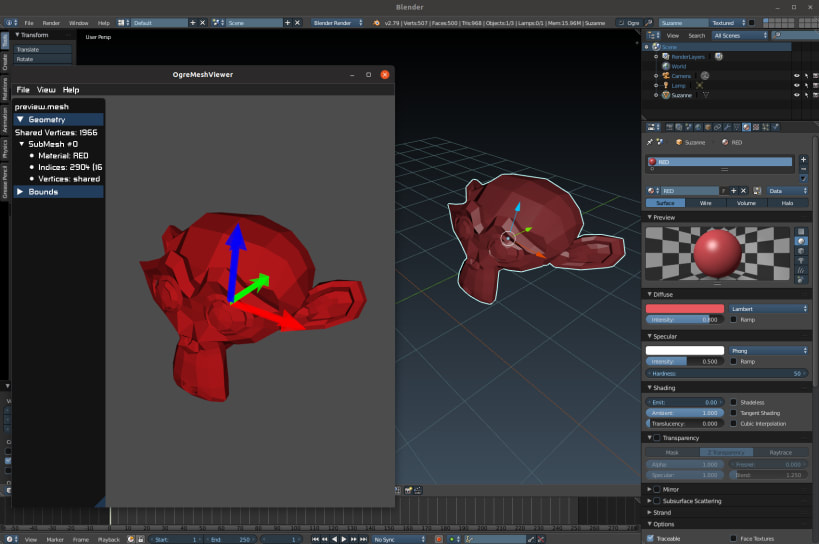Click the Camera icon in outliner
The image size is (819, 544).
click(665, 75)
